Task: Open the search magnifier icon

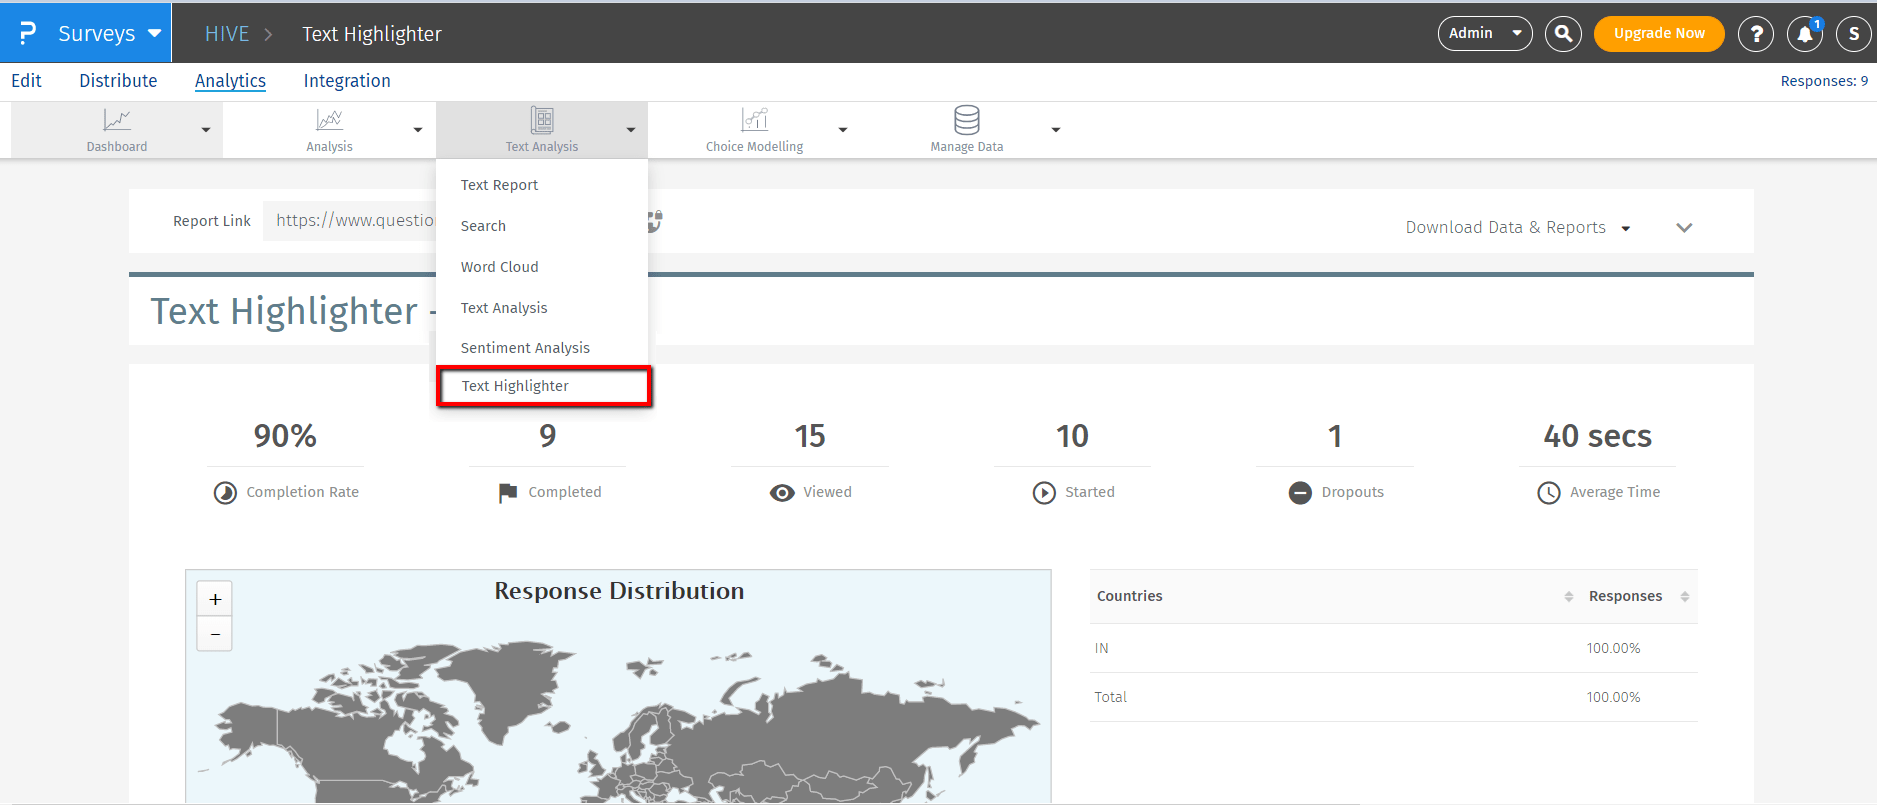Action: 1563,33
